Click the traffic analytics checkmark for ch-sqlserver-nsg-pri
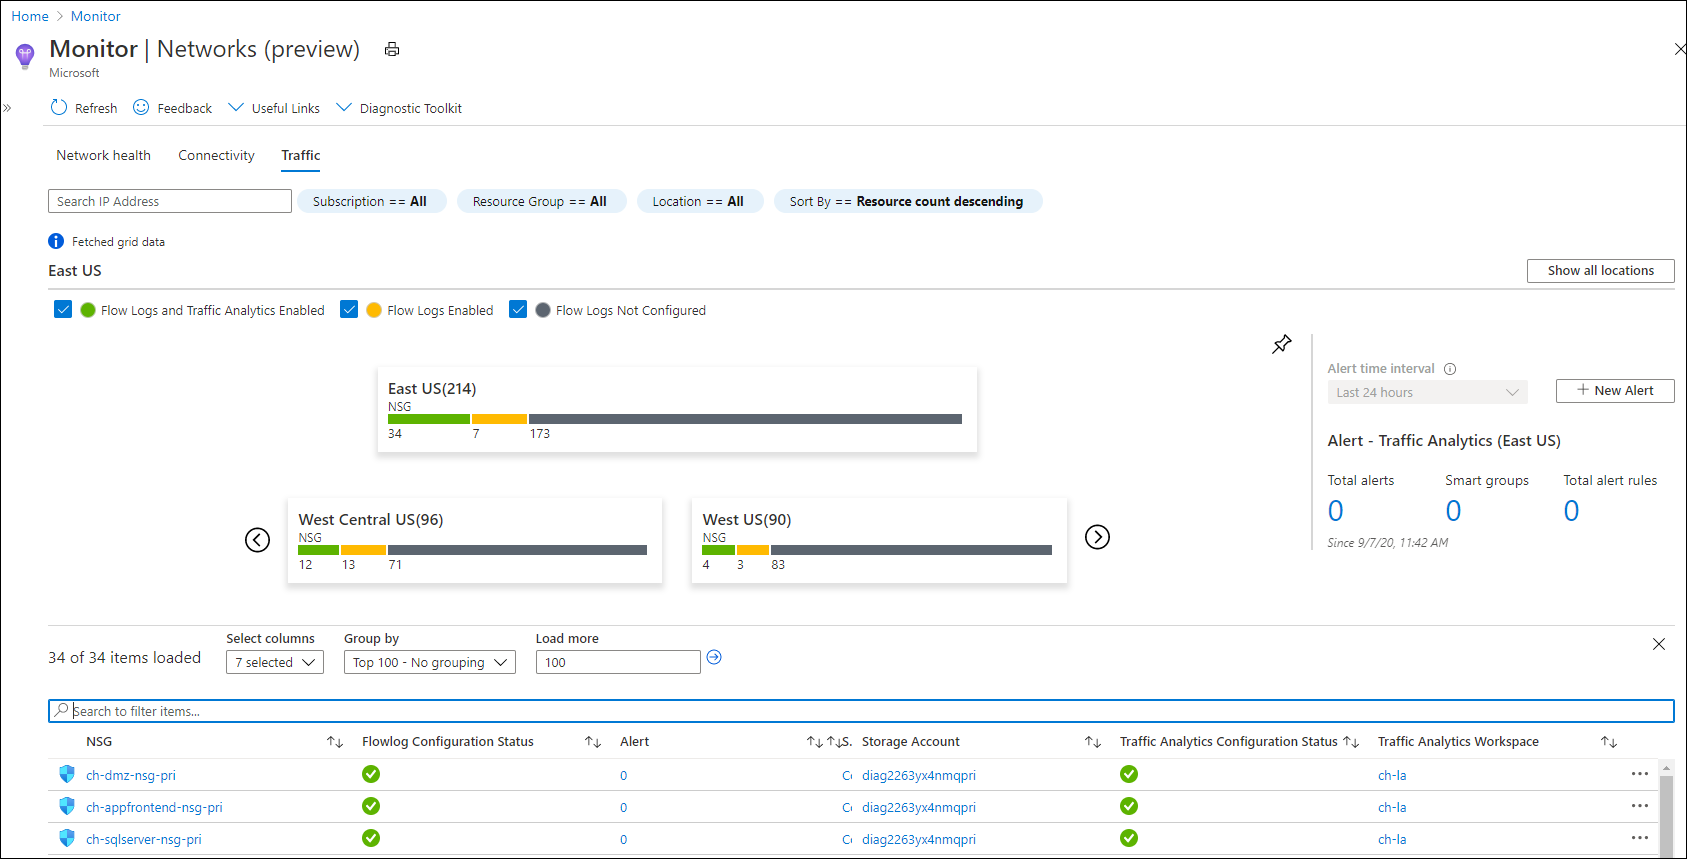The width and height of the screenshot is (1687, 859). tap(1129, 838)
